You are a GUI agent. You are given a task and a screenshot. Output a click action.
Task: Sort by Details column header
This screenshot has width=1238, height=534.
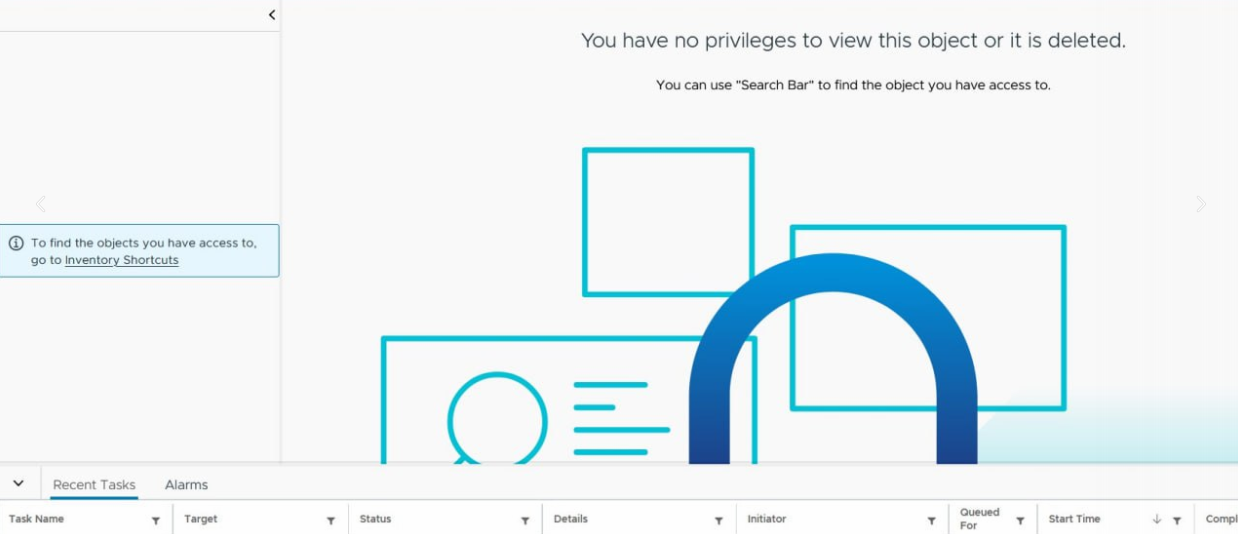[x=571, y=519]
